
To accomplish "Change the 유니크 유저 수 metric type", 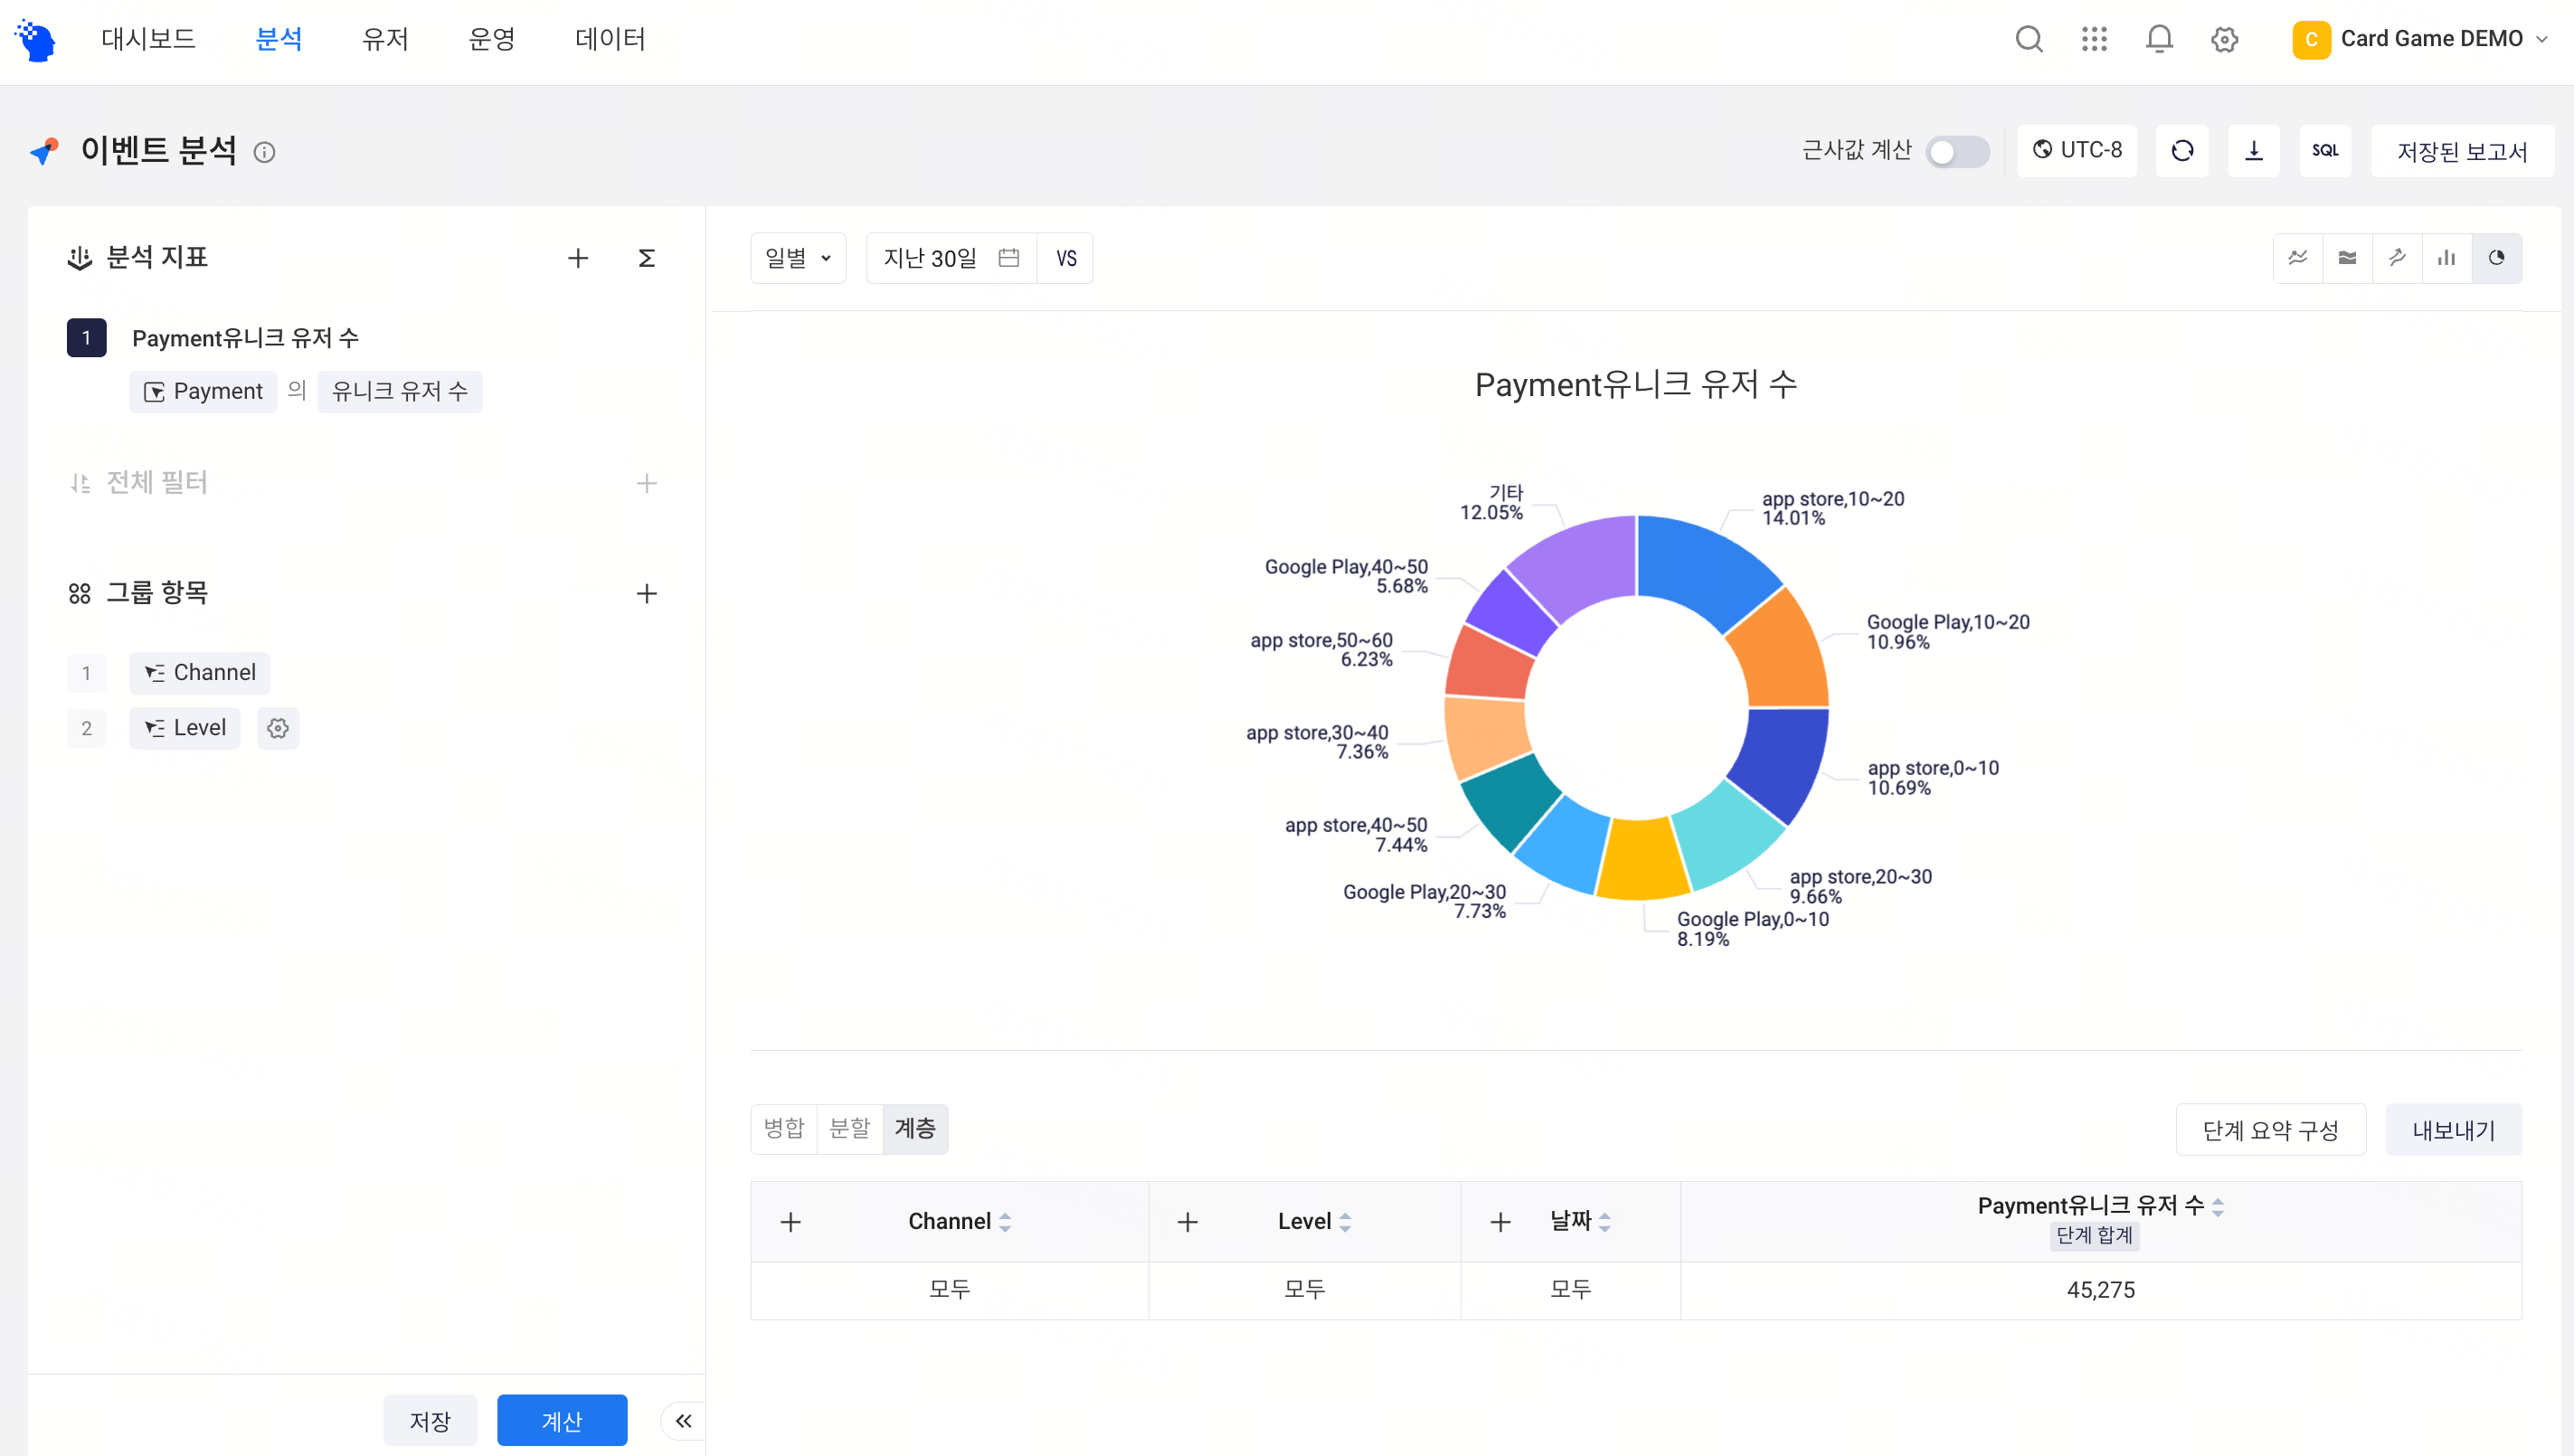I will (400, 391).
